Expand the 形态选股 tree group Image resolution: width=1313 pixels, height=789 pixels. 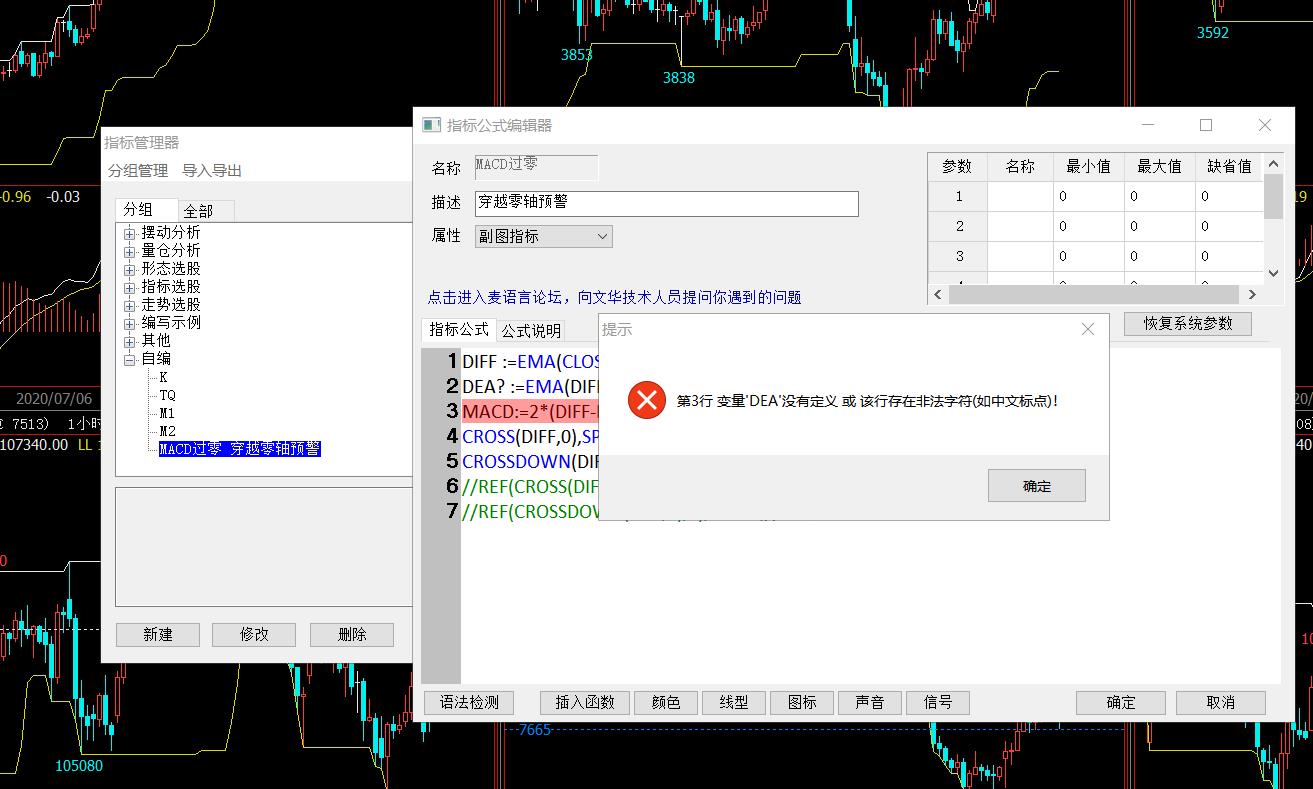(130, 269)
